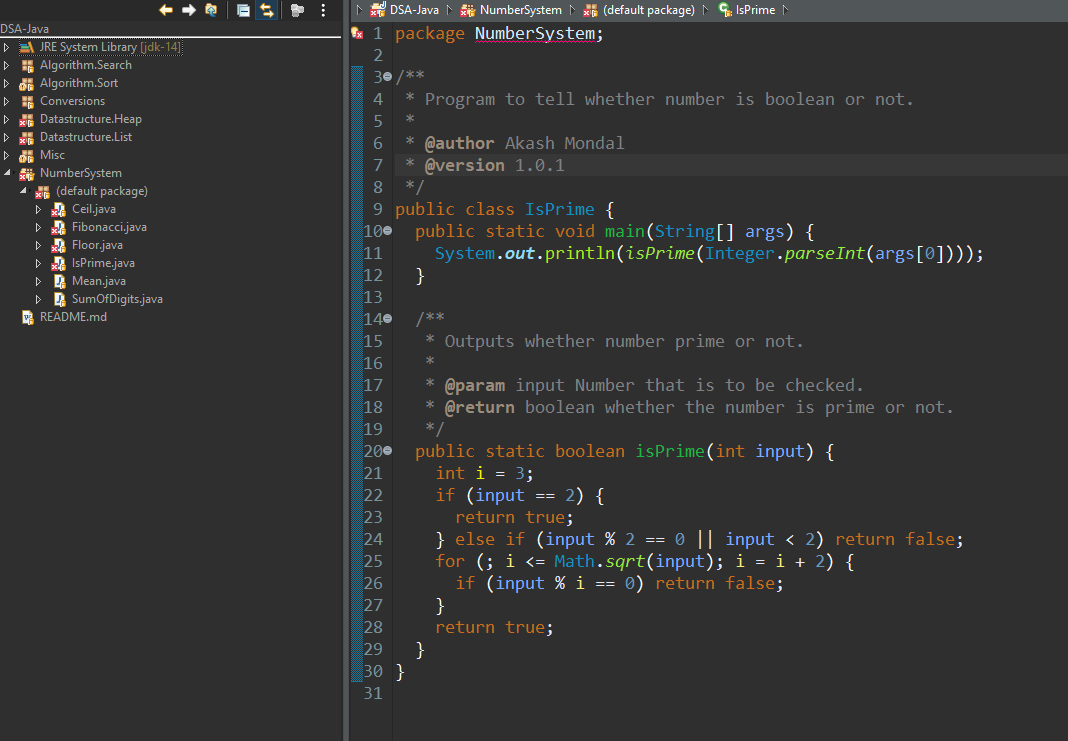
Task: Expand the Ceil.java tree node
Action: click(39, 209)
